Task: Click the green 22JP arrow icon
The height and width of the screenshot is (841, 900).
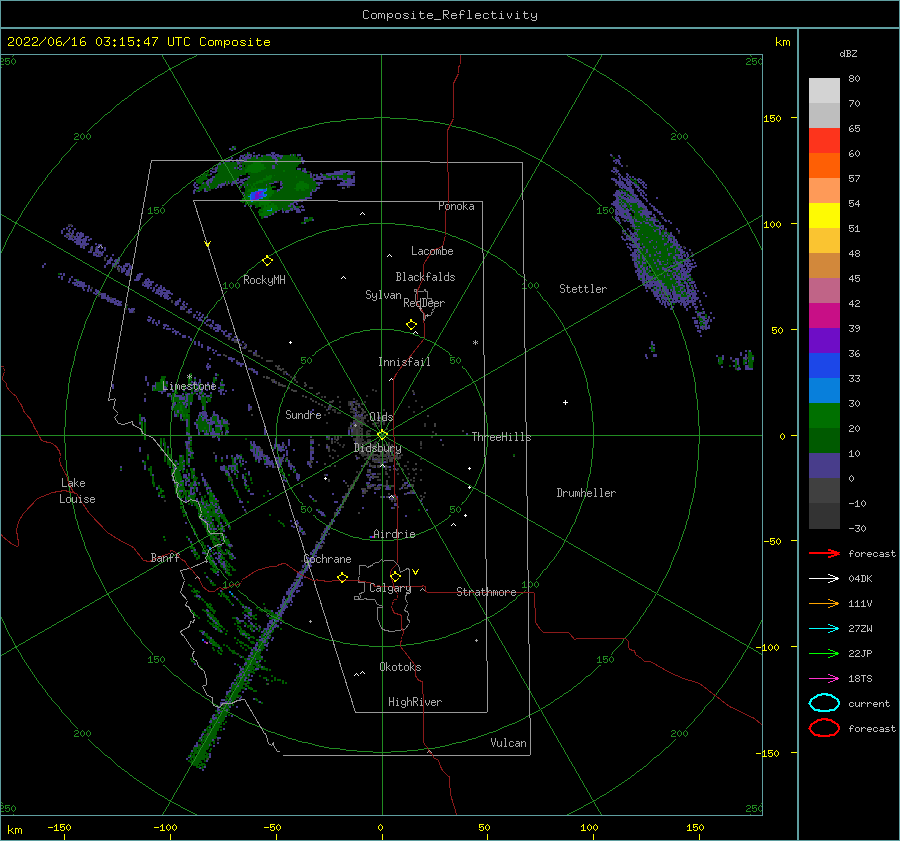Action: [x=824, y=653]
